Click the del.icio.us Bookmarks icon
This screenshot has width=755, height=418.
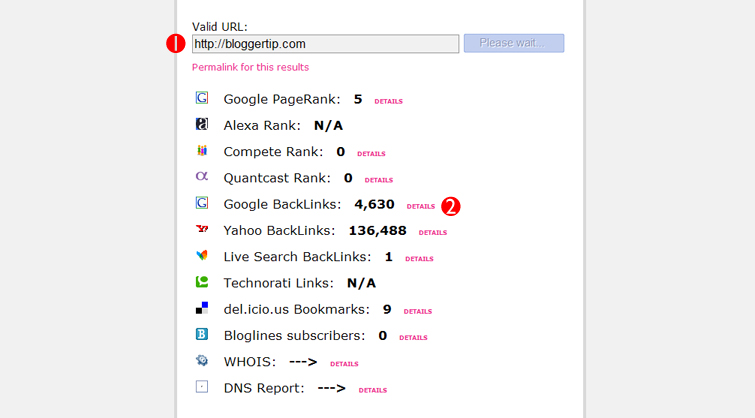202,308
